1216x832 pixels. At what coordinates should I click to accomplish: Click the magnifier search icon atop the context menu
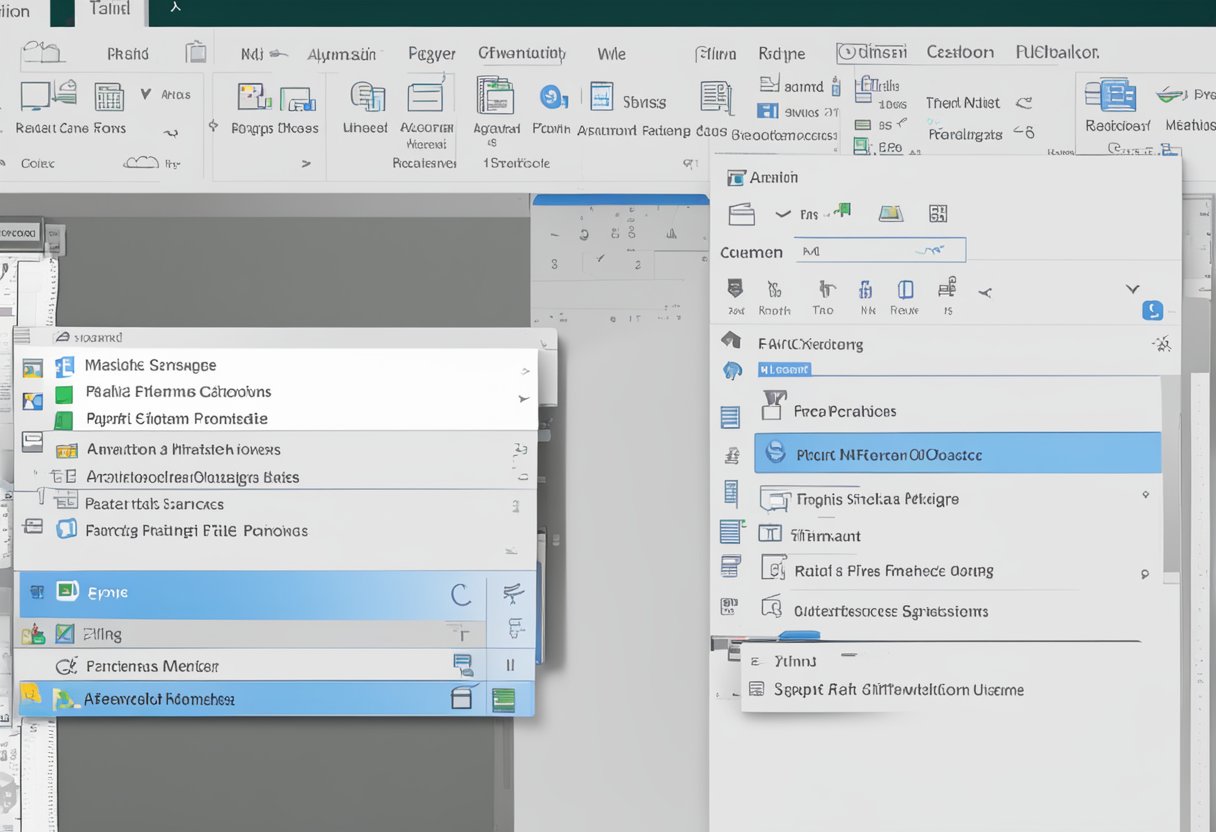[61, 337]
